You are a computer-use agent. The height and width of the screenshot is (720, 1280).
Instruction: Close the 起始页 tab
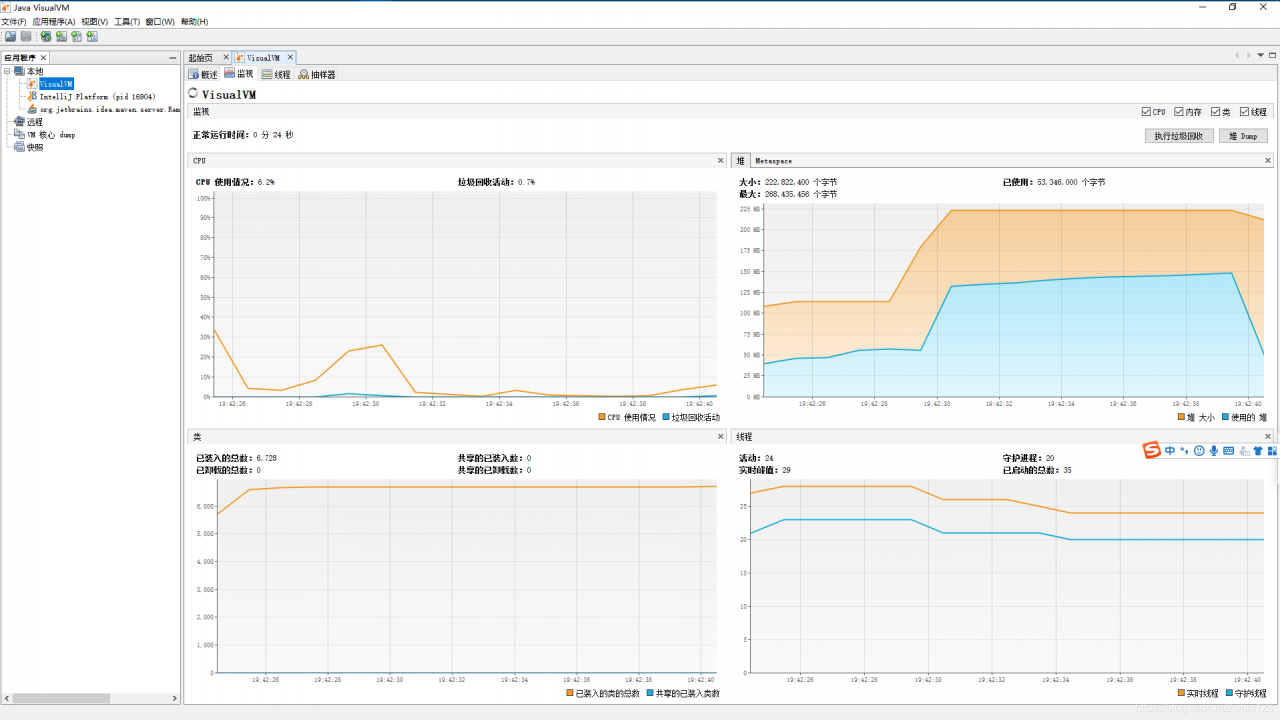tap(225, 58)
